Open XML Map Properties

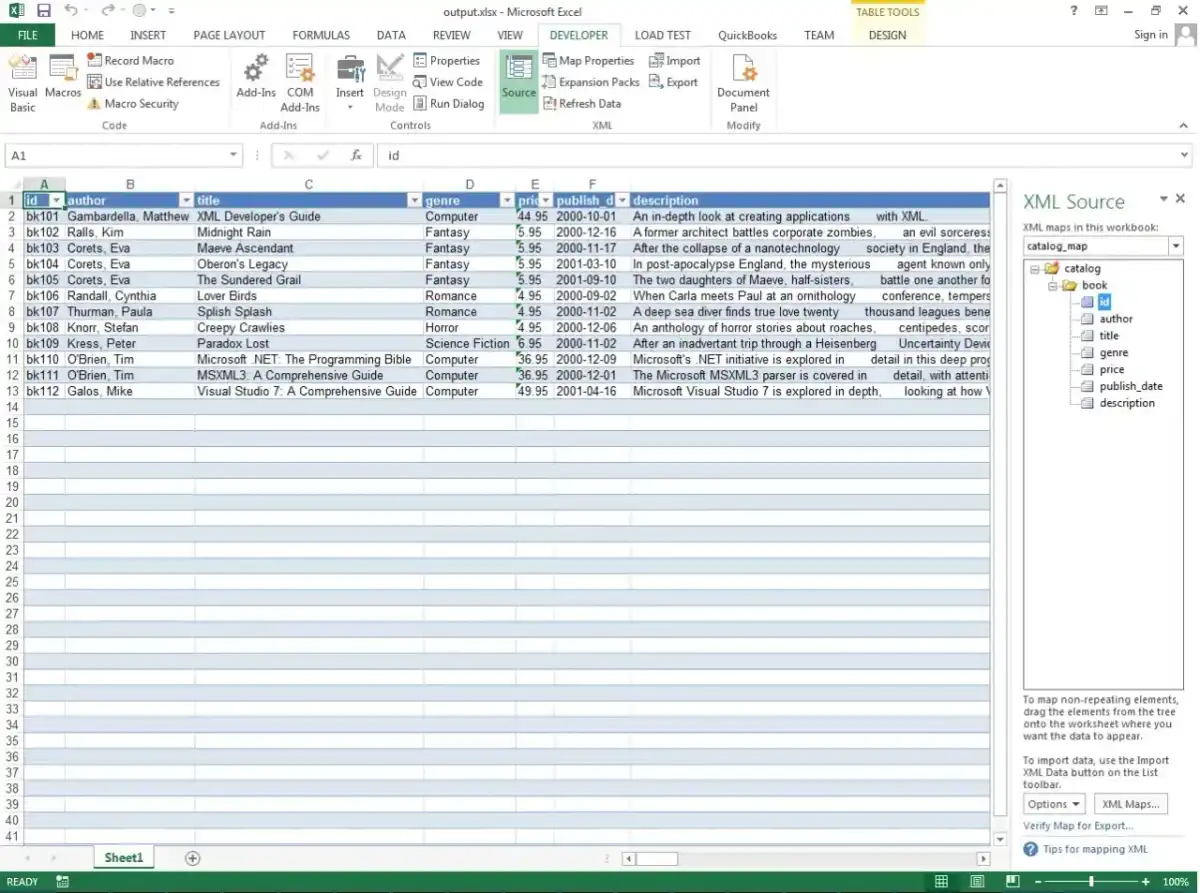[x=588, y=61]
